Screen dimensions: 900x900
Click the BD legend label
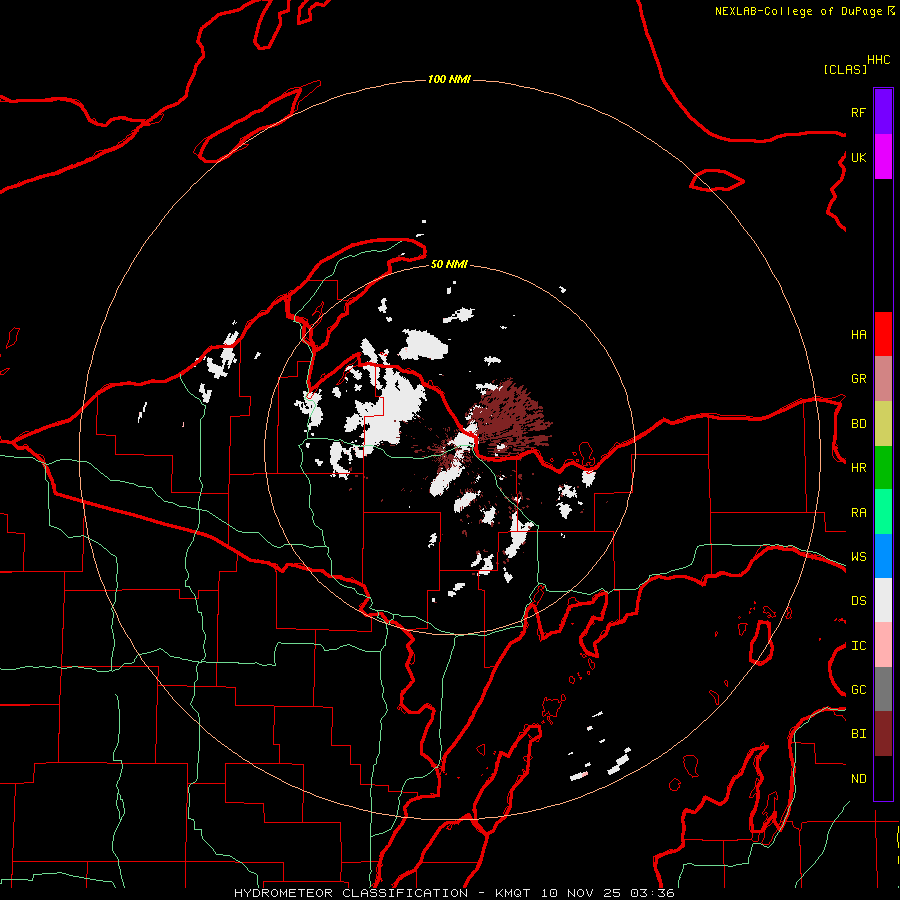pyautogui.click(x=858, y=424)
